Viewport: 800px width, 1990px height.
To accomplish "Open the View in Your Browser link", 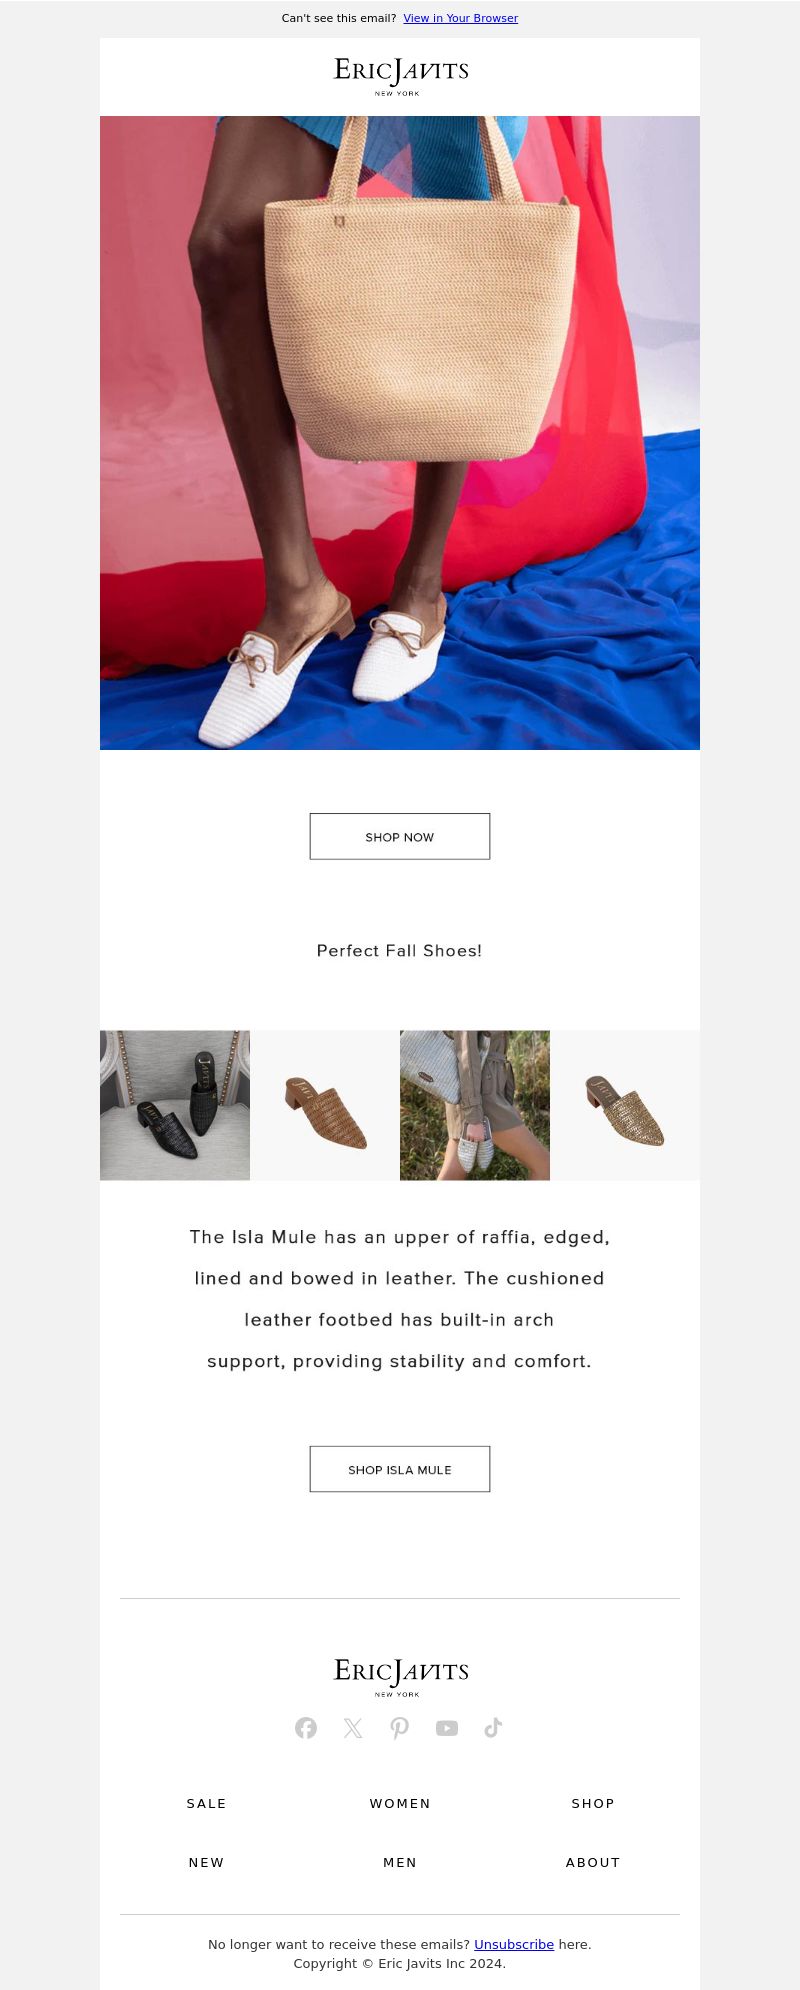I will pyautogui.click(x=461, y=18).
